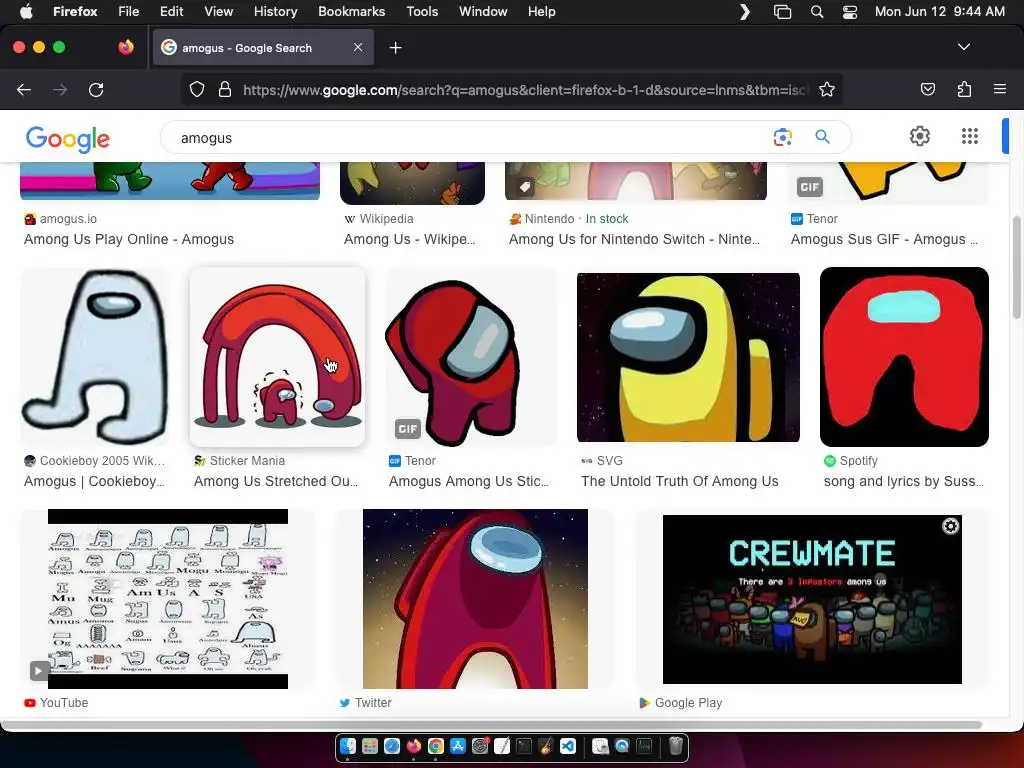The width and height of the screenshot is (1024, 768).
Task: Open 'Among Us Stretched Ou...' Sticker Mania link
Action: 276,481
